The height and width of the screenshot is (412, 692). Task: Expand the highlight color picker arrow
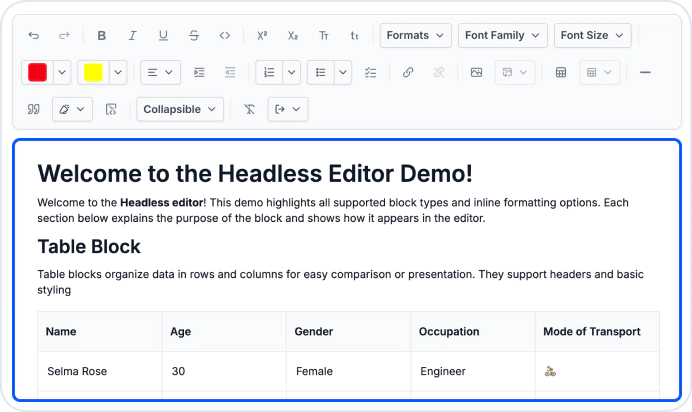coord(118,72)
